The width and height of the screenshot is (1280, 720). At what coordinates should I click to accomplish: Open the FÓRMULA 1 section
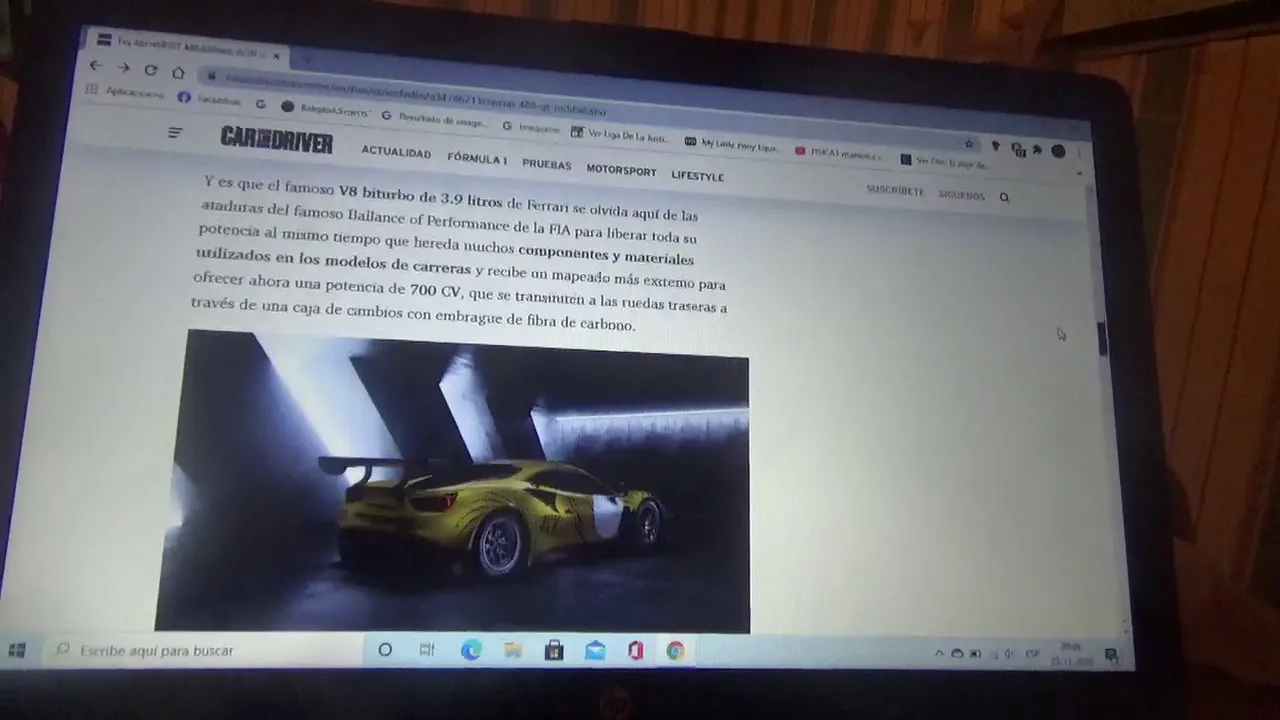(x=477, y=158)
